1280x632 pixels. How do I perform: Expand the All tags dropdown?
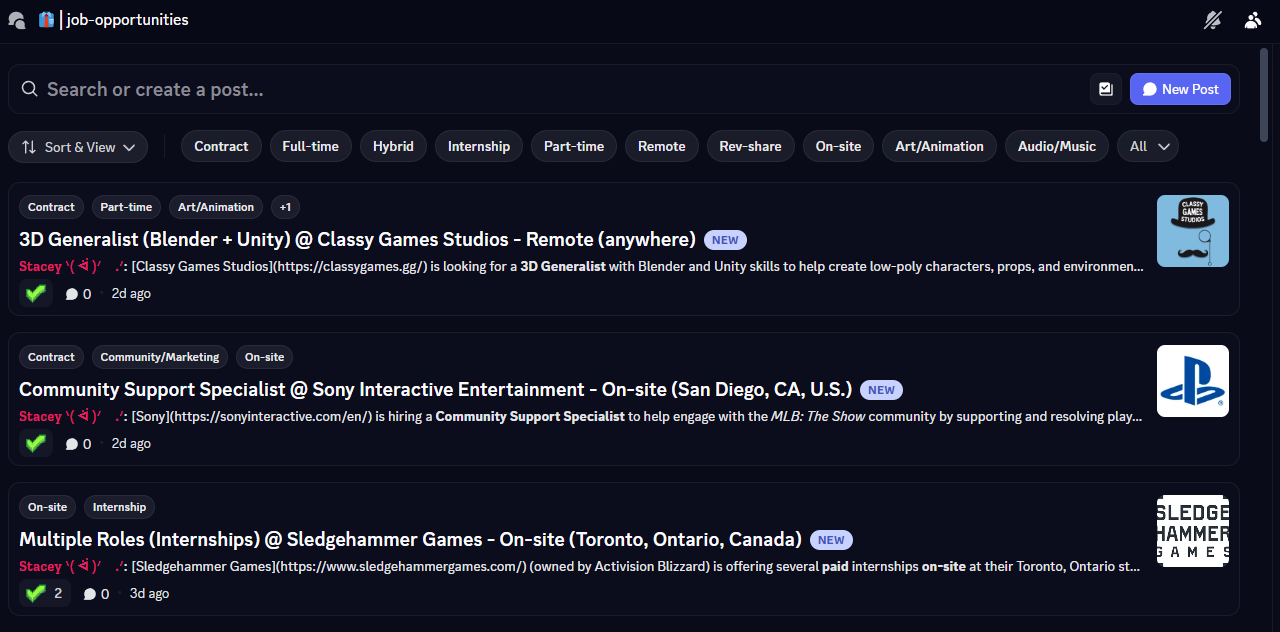[1147, 146]
